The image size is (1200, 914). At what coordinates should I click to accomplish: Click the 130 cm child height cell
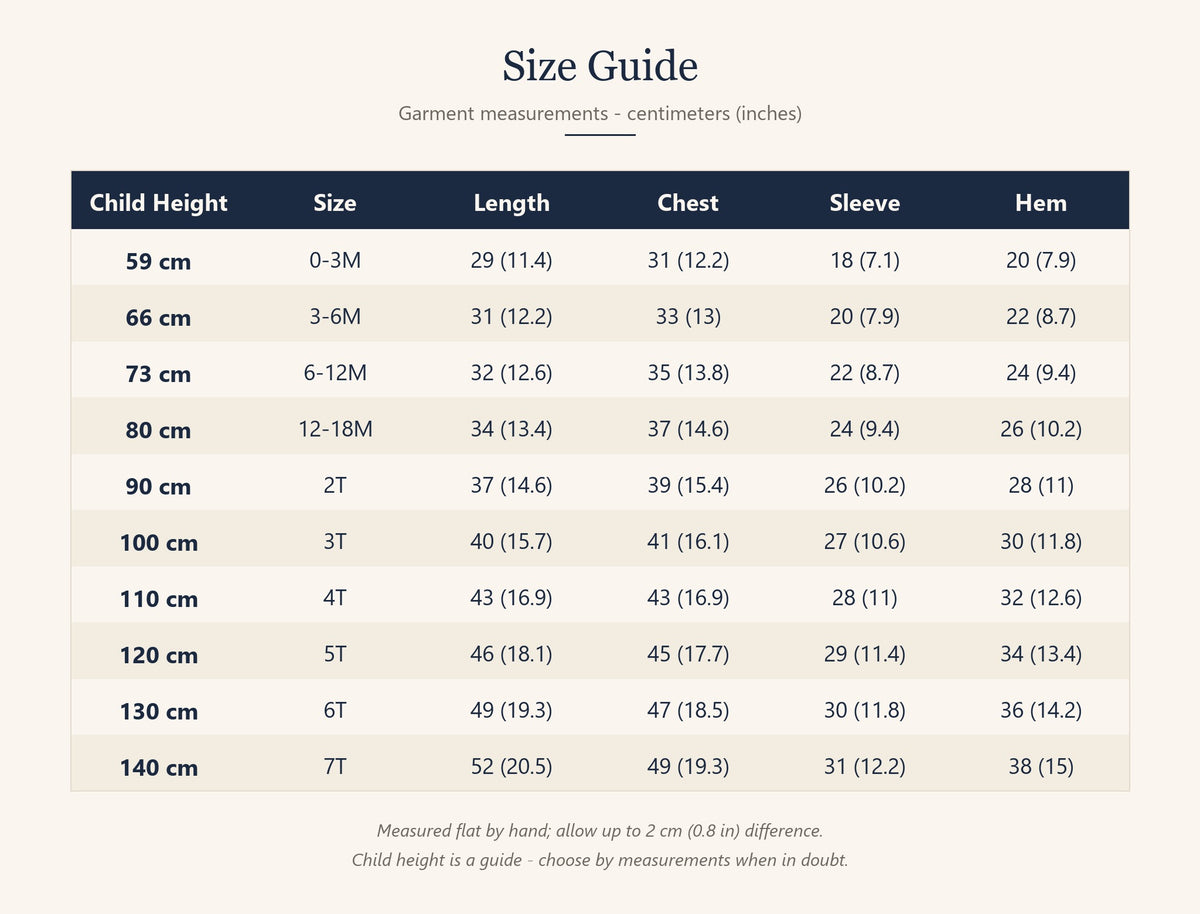point(159,711)
